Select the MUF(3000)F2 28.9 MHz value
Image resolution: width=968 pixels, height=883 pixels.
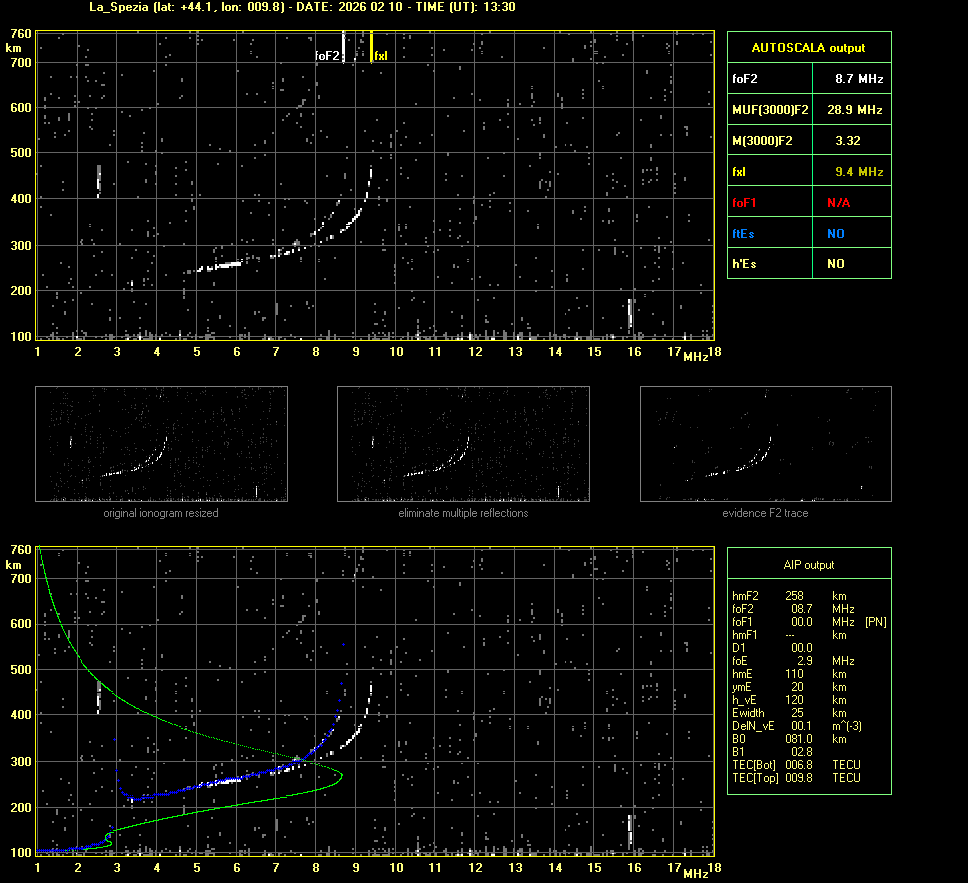tap(858, 109)
